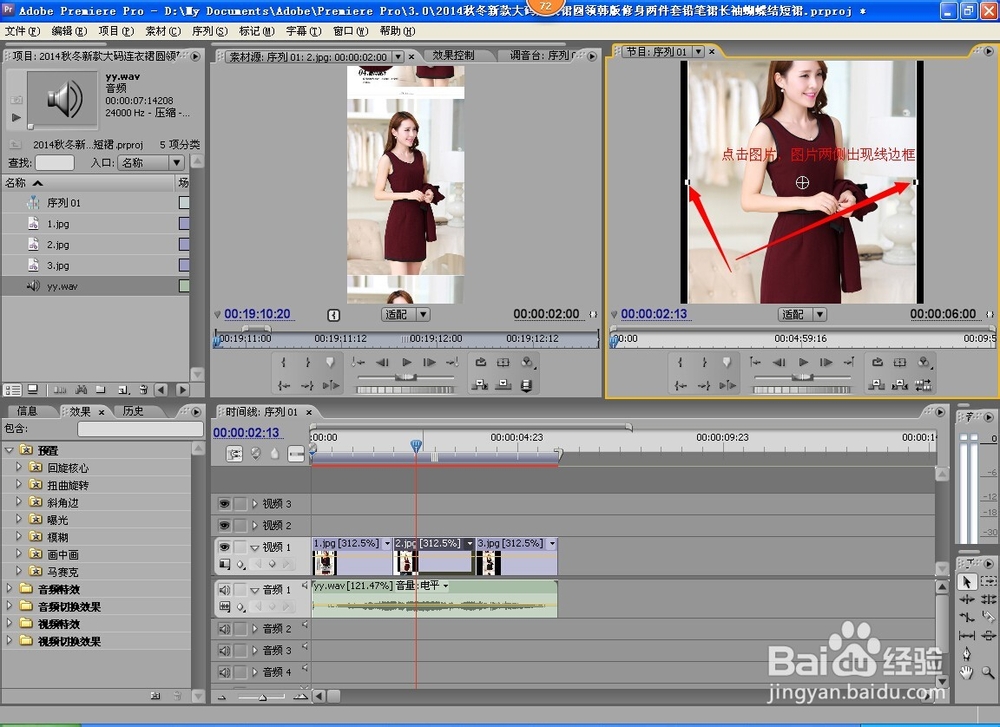The height and width of the screenshot is (727, 1000).
Task: Open Source monitor 适配 zoom dropdown
Action: [x=406, y=314]
